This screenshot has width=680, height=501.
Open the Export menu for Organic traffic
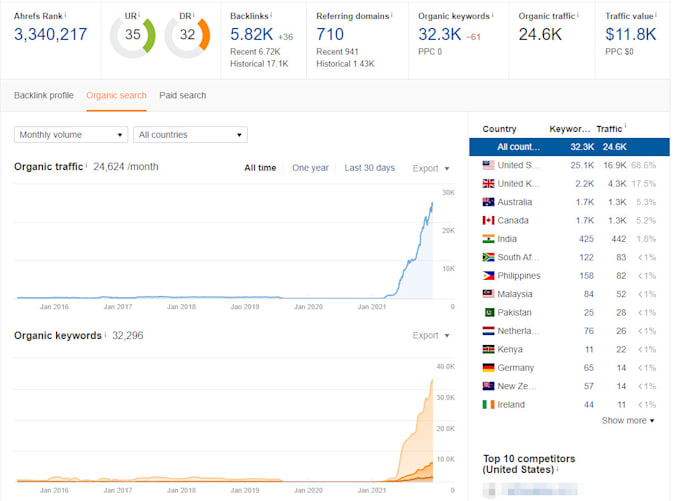[x=431, y=168]
